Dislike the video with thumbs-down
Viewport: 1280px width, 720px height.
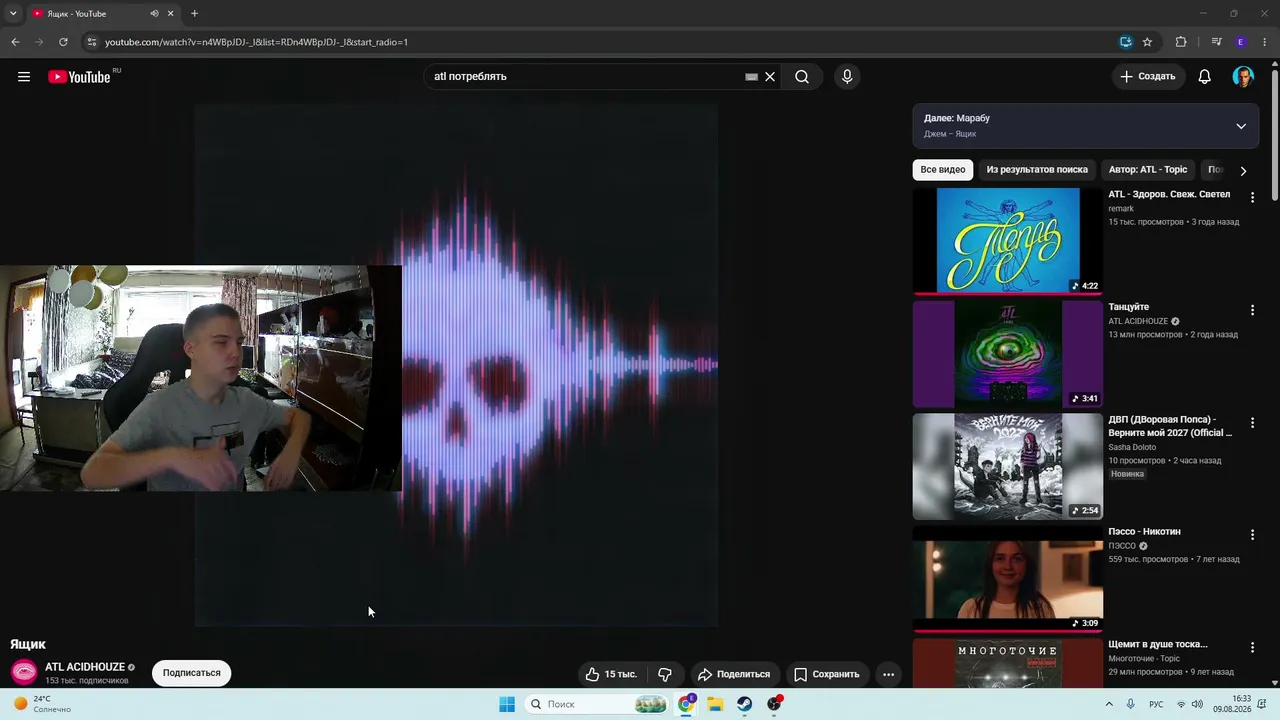tap(665, 674)
